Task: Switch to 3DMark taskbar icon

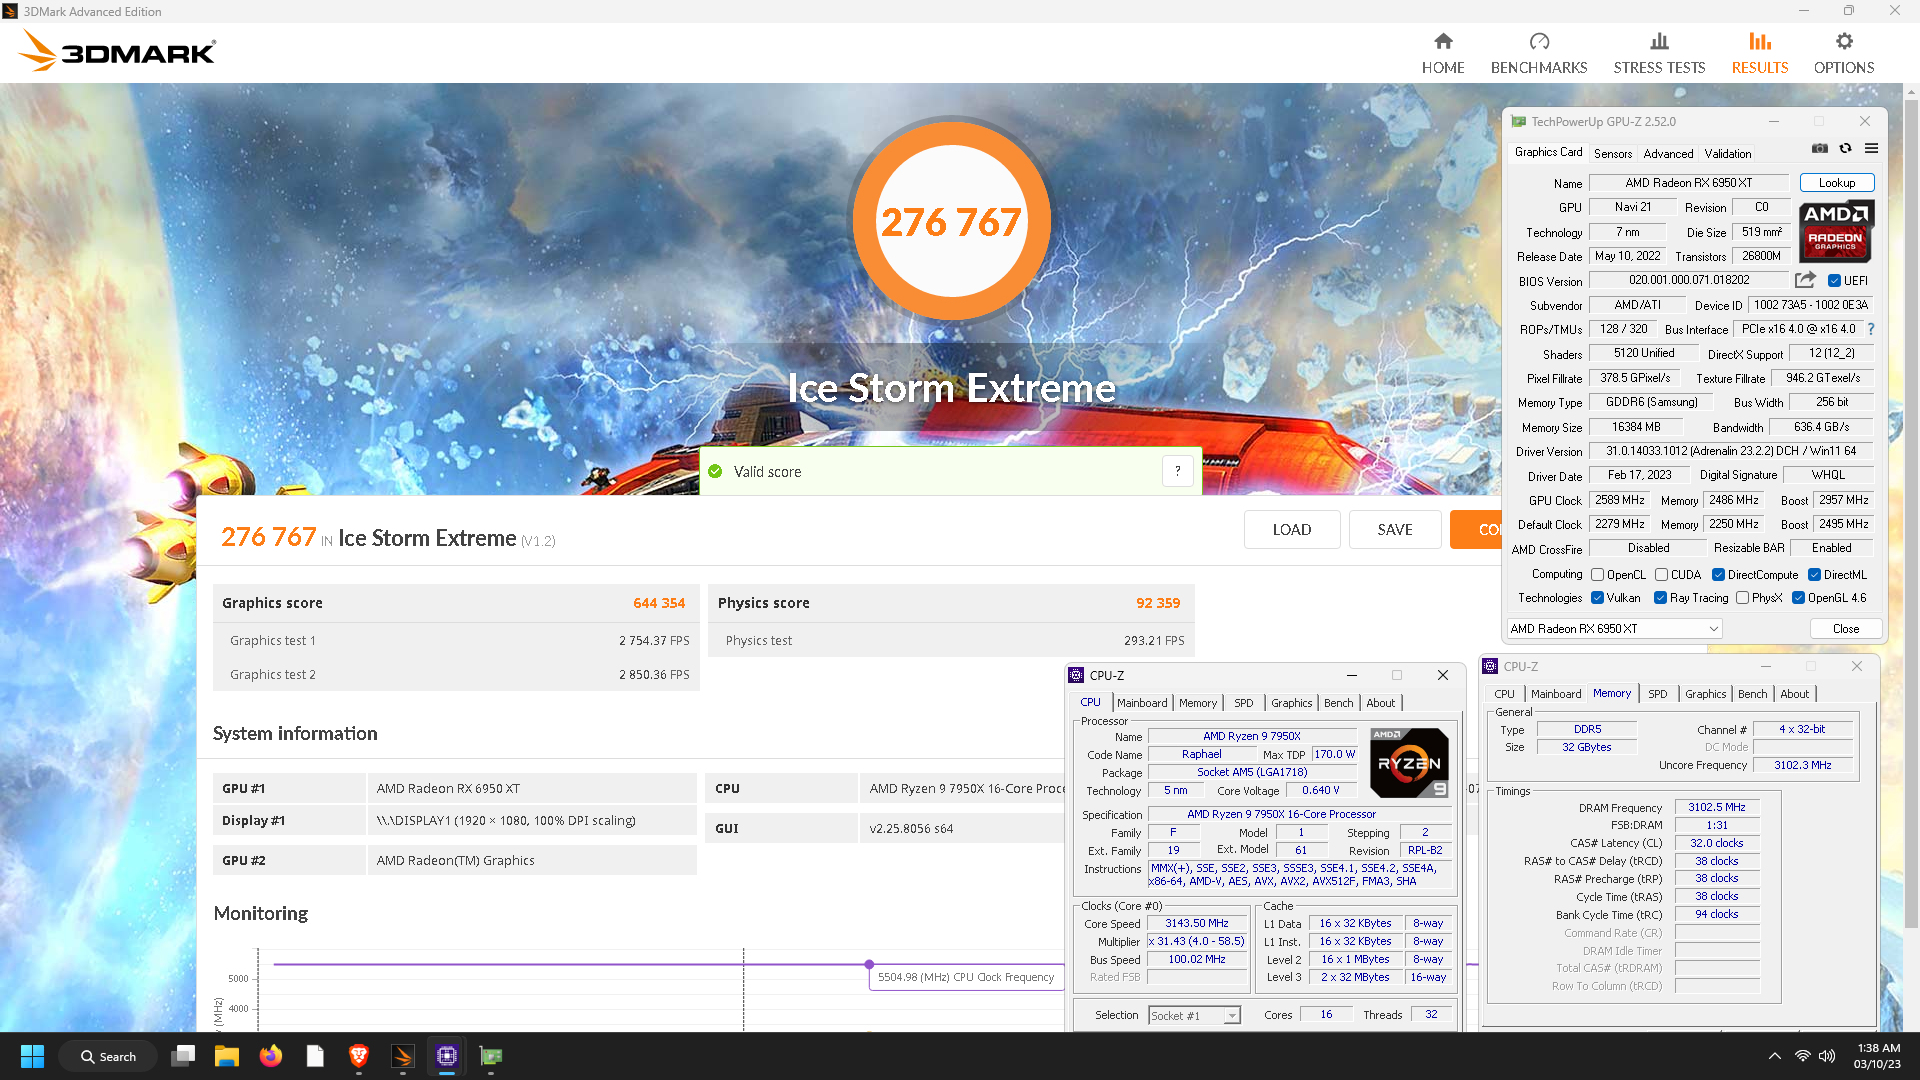Action: [x=403, y=1056]
